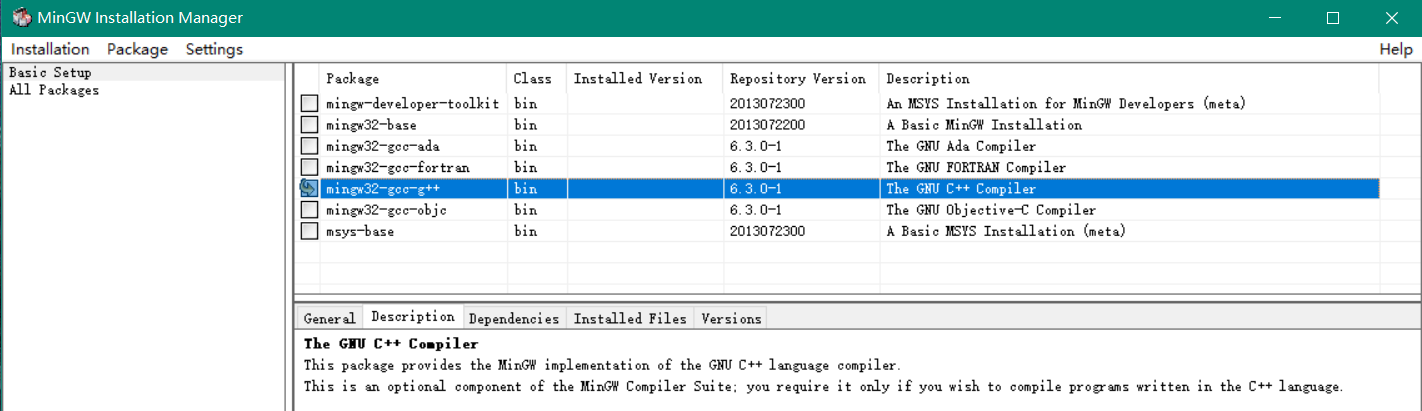Image resolution: width=1422 pixels, height=411 pixels.
Task: Select All Packages in left pane
Action: 54,90
